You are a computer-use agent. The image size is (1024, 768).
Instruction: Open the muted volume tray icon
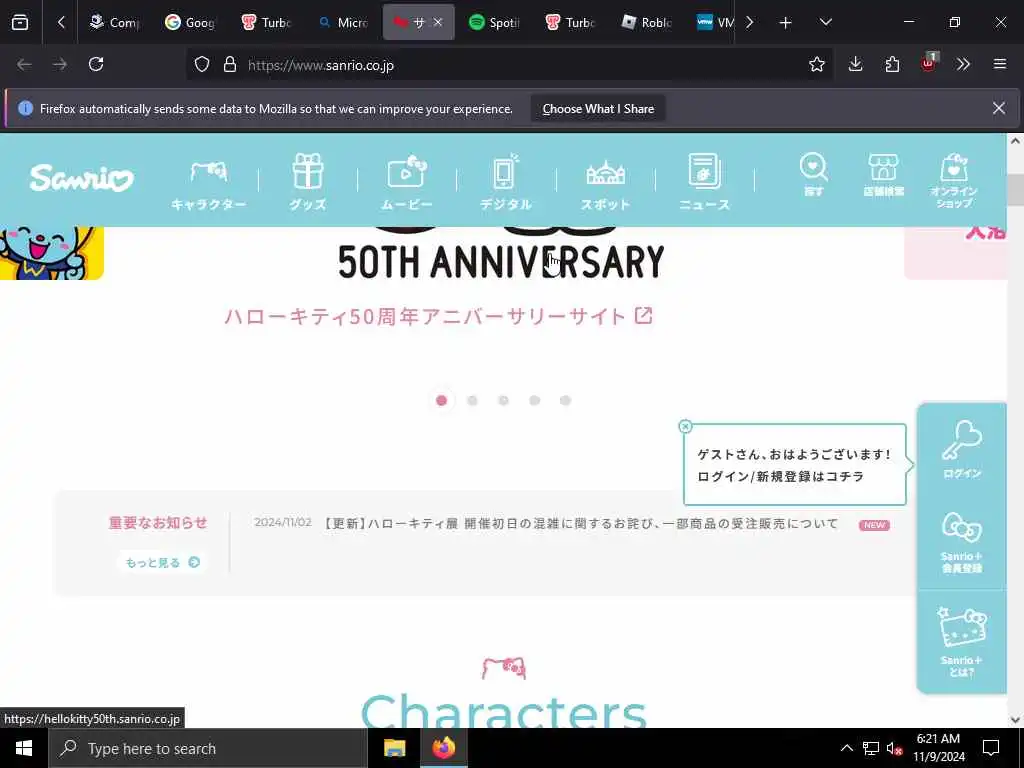tap(894, 748)
